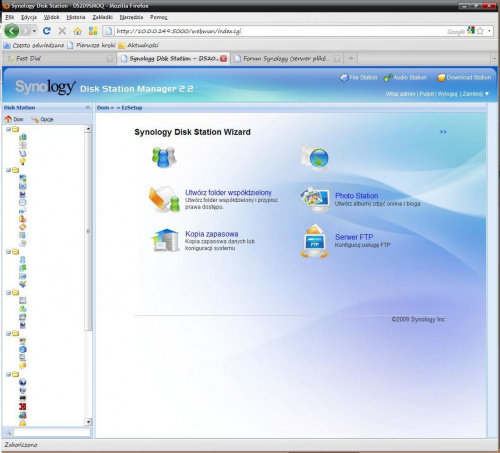Click the FTP server computer icon
The image size is (500, 453).
point(314,241)
